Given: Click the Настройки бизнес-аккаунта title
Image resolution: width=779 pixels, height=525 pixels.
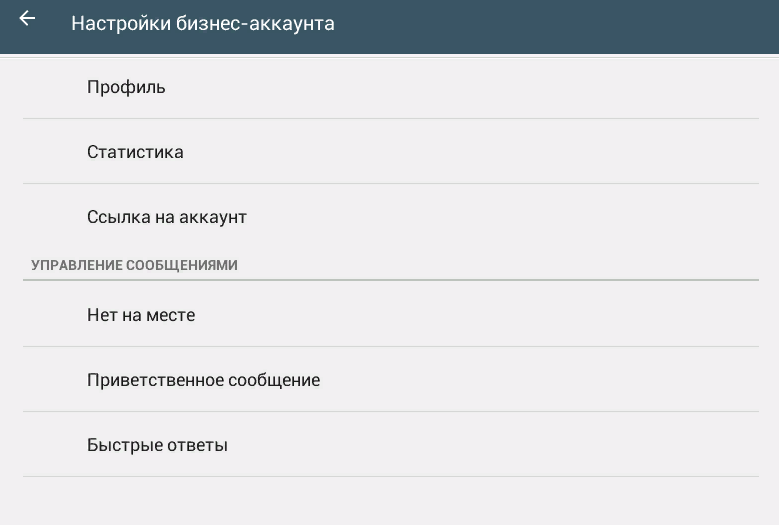Looking at the screenshot, I should (x=202, y=23).
